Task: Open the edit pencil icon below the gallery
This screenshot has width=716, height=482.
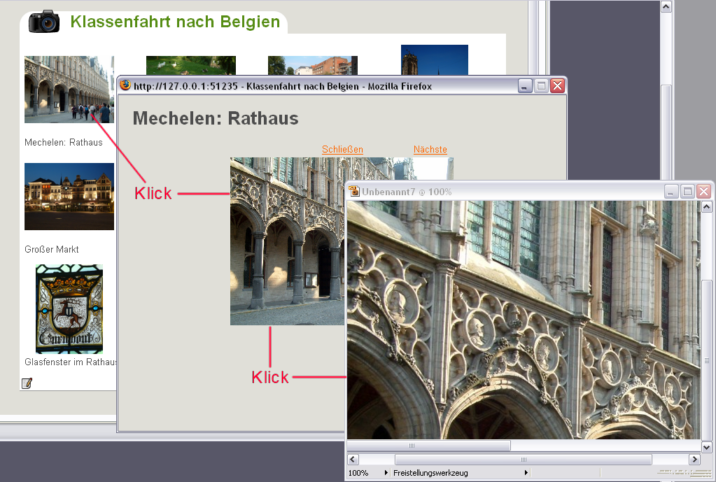Action: [27, 383]
